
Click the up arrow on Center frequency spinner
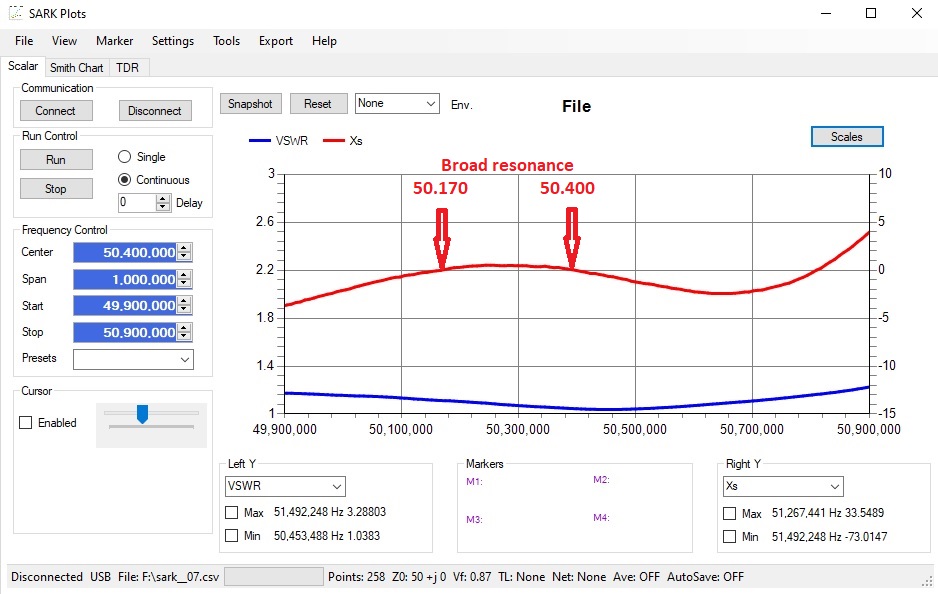pyautogui.click(x=184, y=248)
